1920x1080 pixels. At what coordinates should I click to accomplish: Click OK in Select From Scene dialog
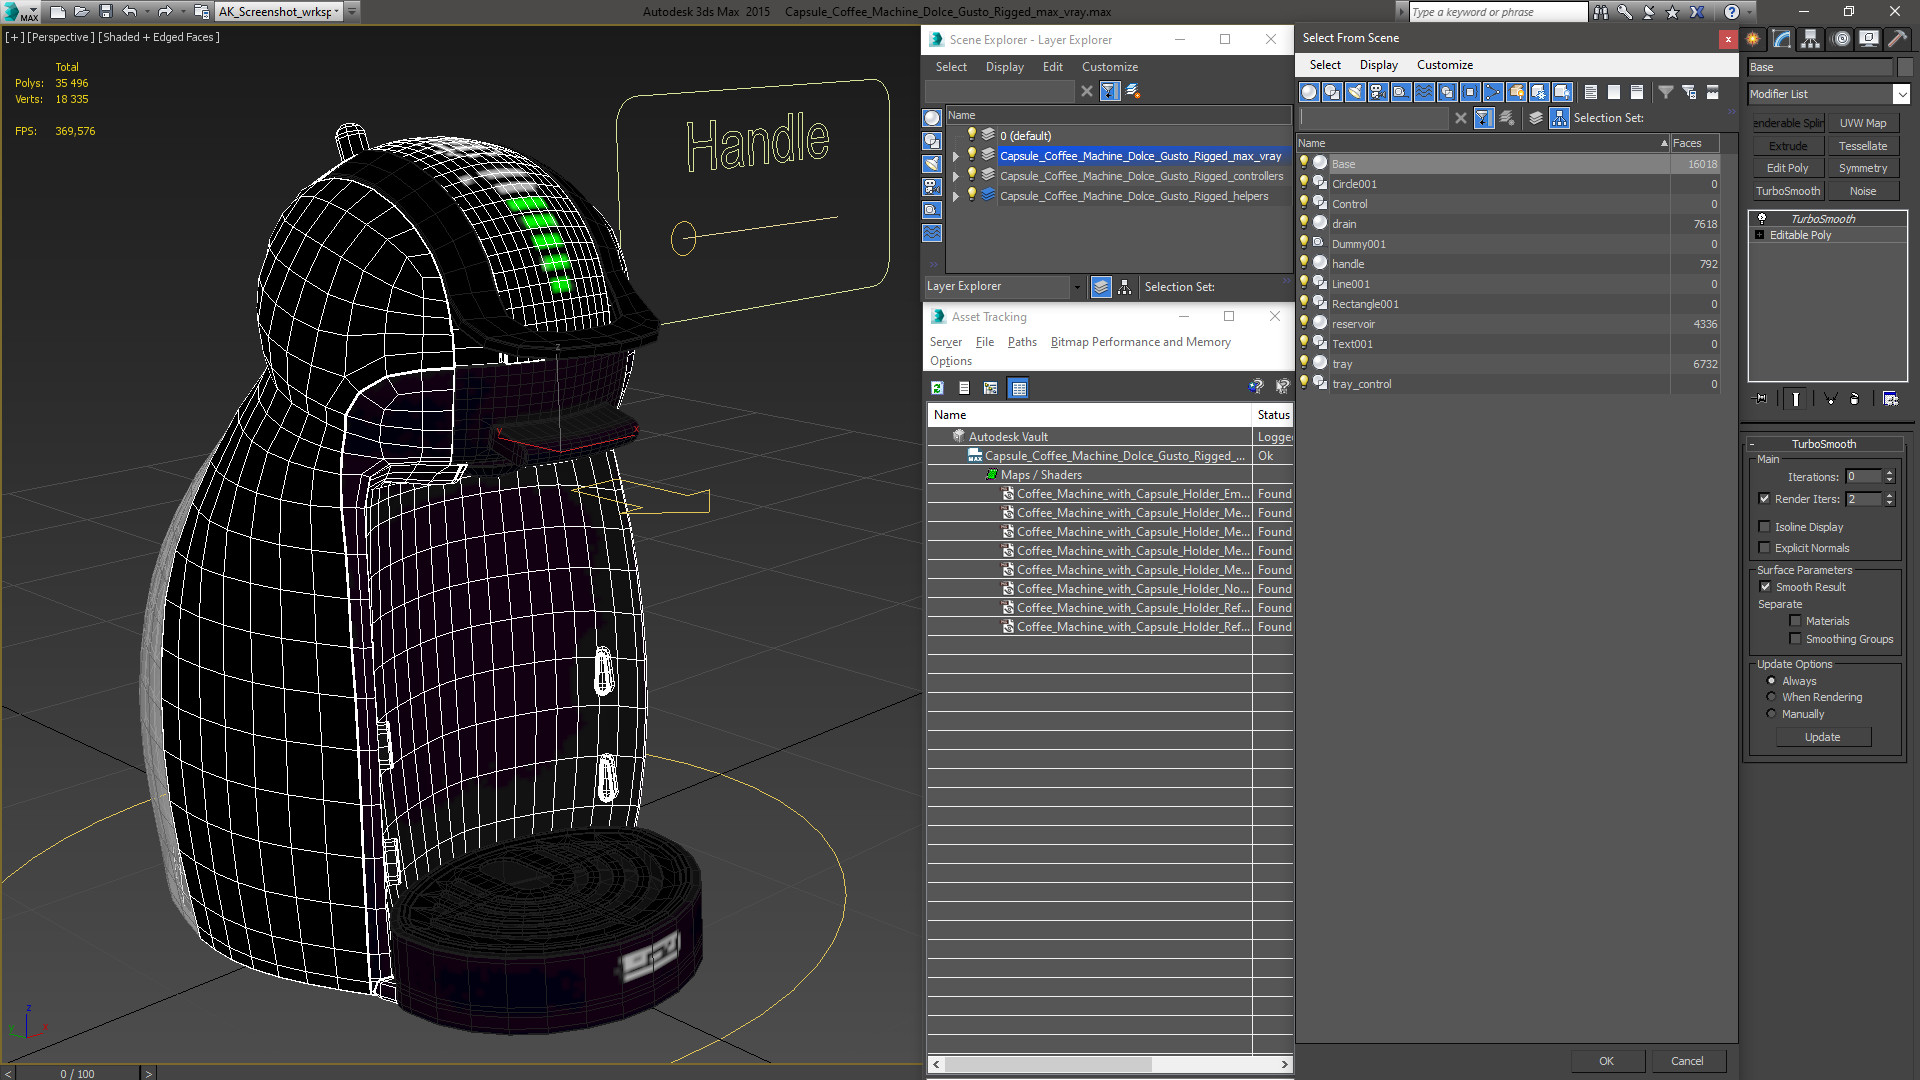coord(1606,1061)
